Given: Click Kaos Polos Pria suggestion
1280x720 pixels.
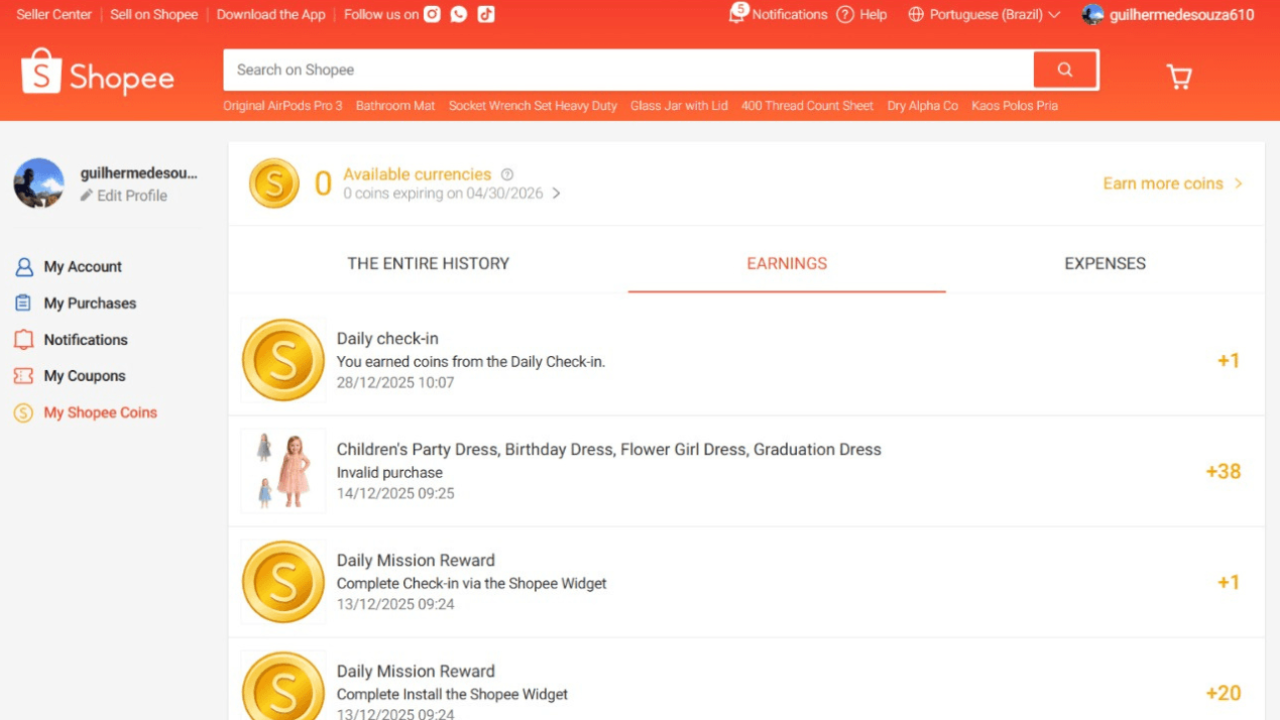Looking at the screenshot, I should click(x=1015, y=105).
